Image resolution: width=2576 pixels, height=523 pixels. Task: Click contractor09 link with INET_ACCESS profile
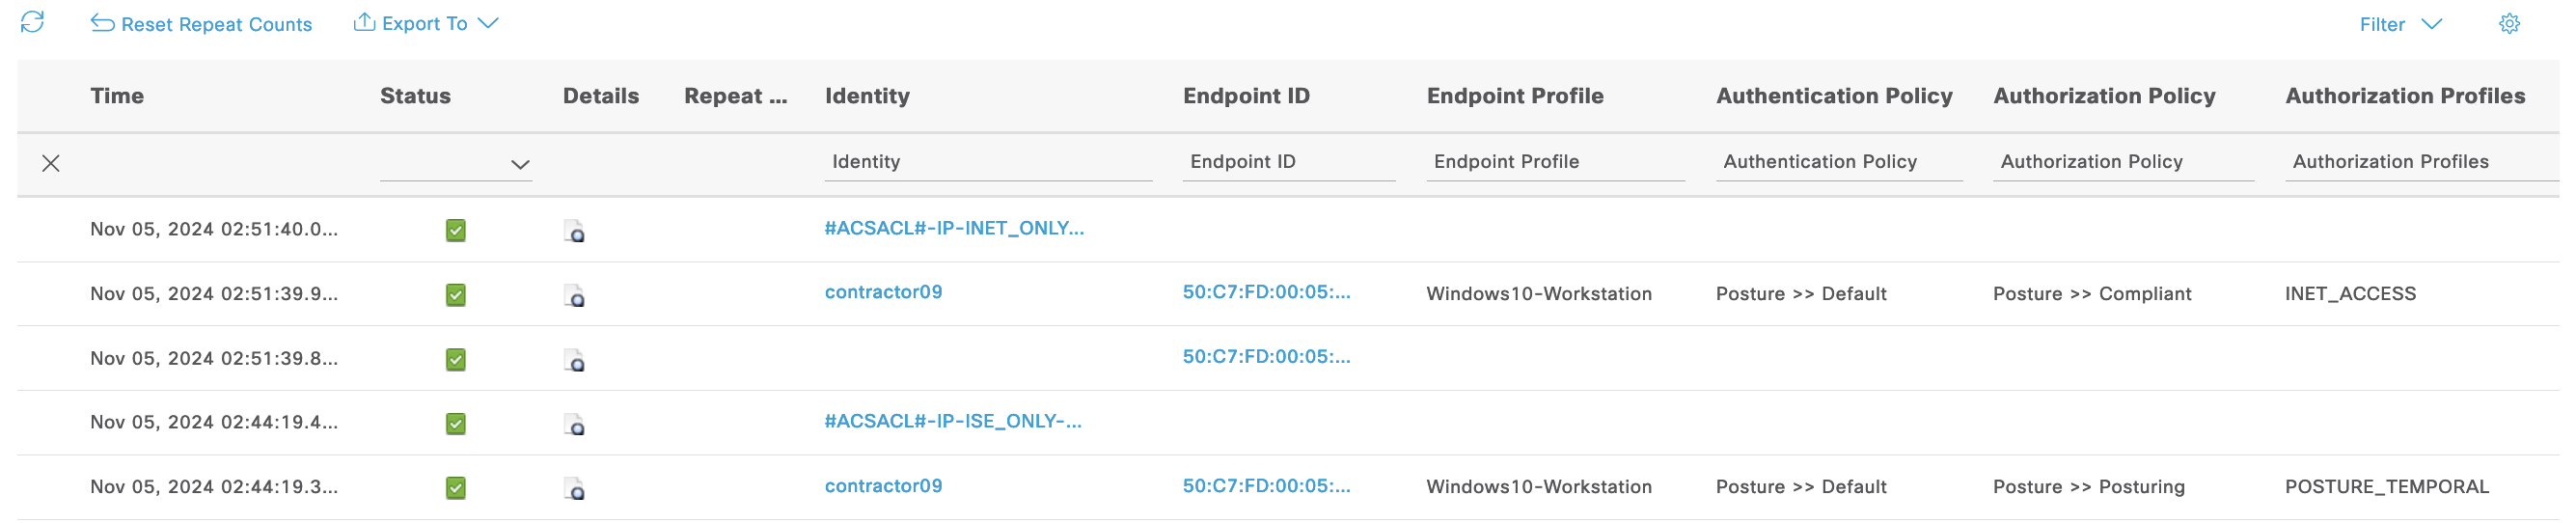coord(883,292)
